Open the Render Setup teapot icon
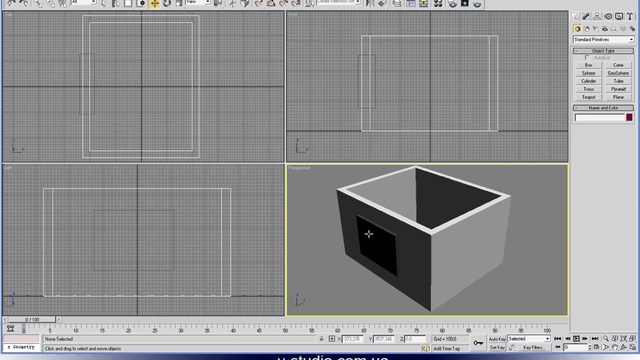 [452, 3]
